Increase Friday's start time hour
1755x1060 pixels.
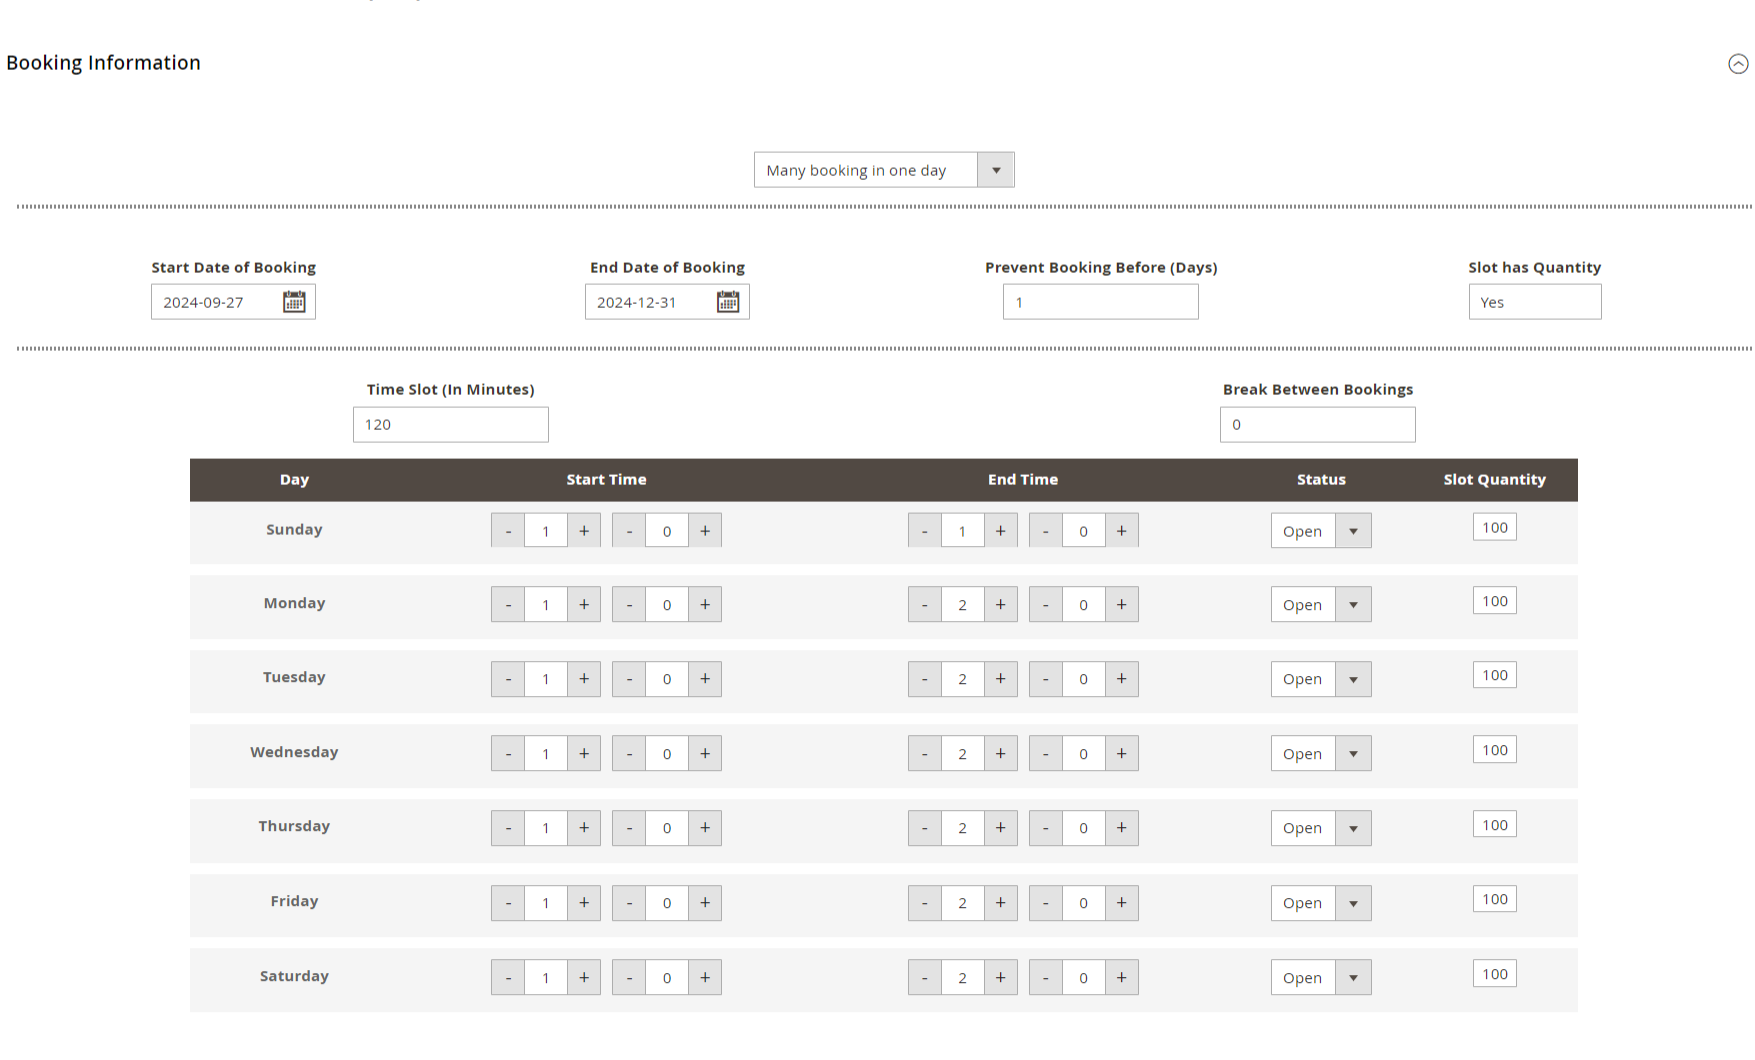pyautogui.click(x=584, y=903)
